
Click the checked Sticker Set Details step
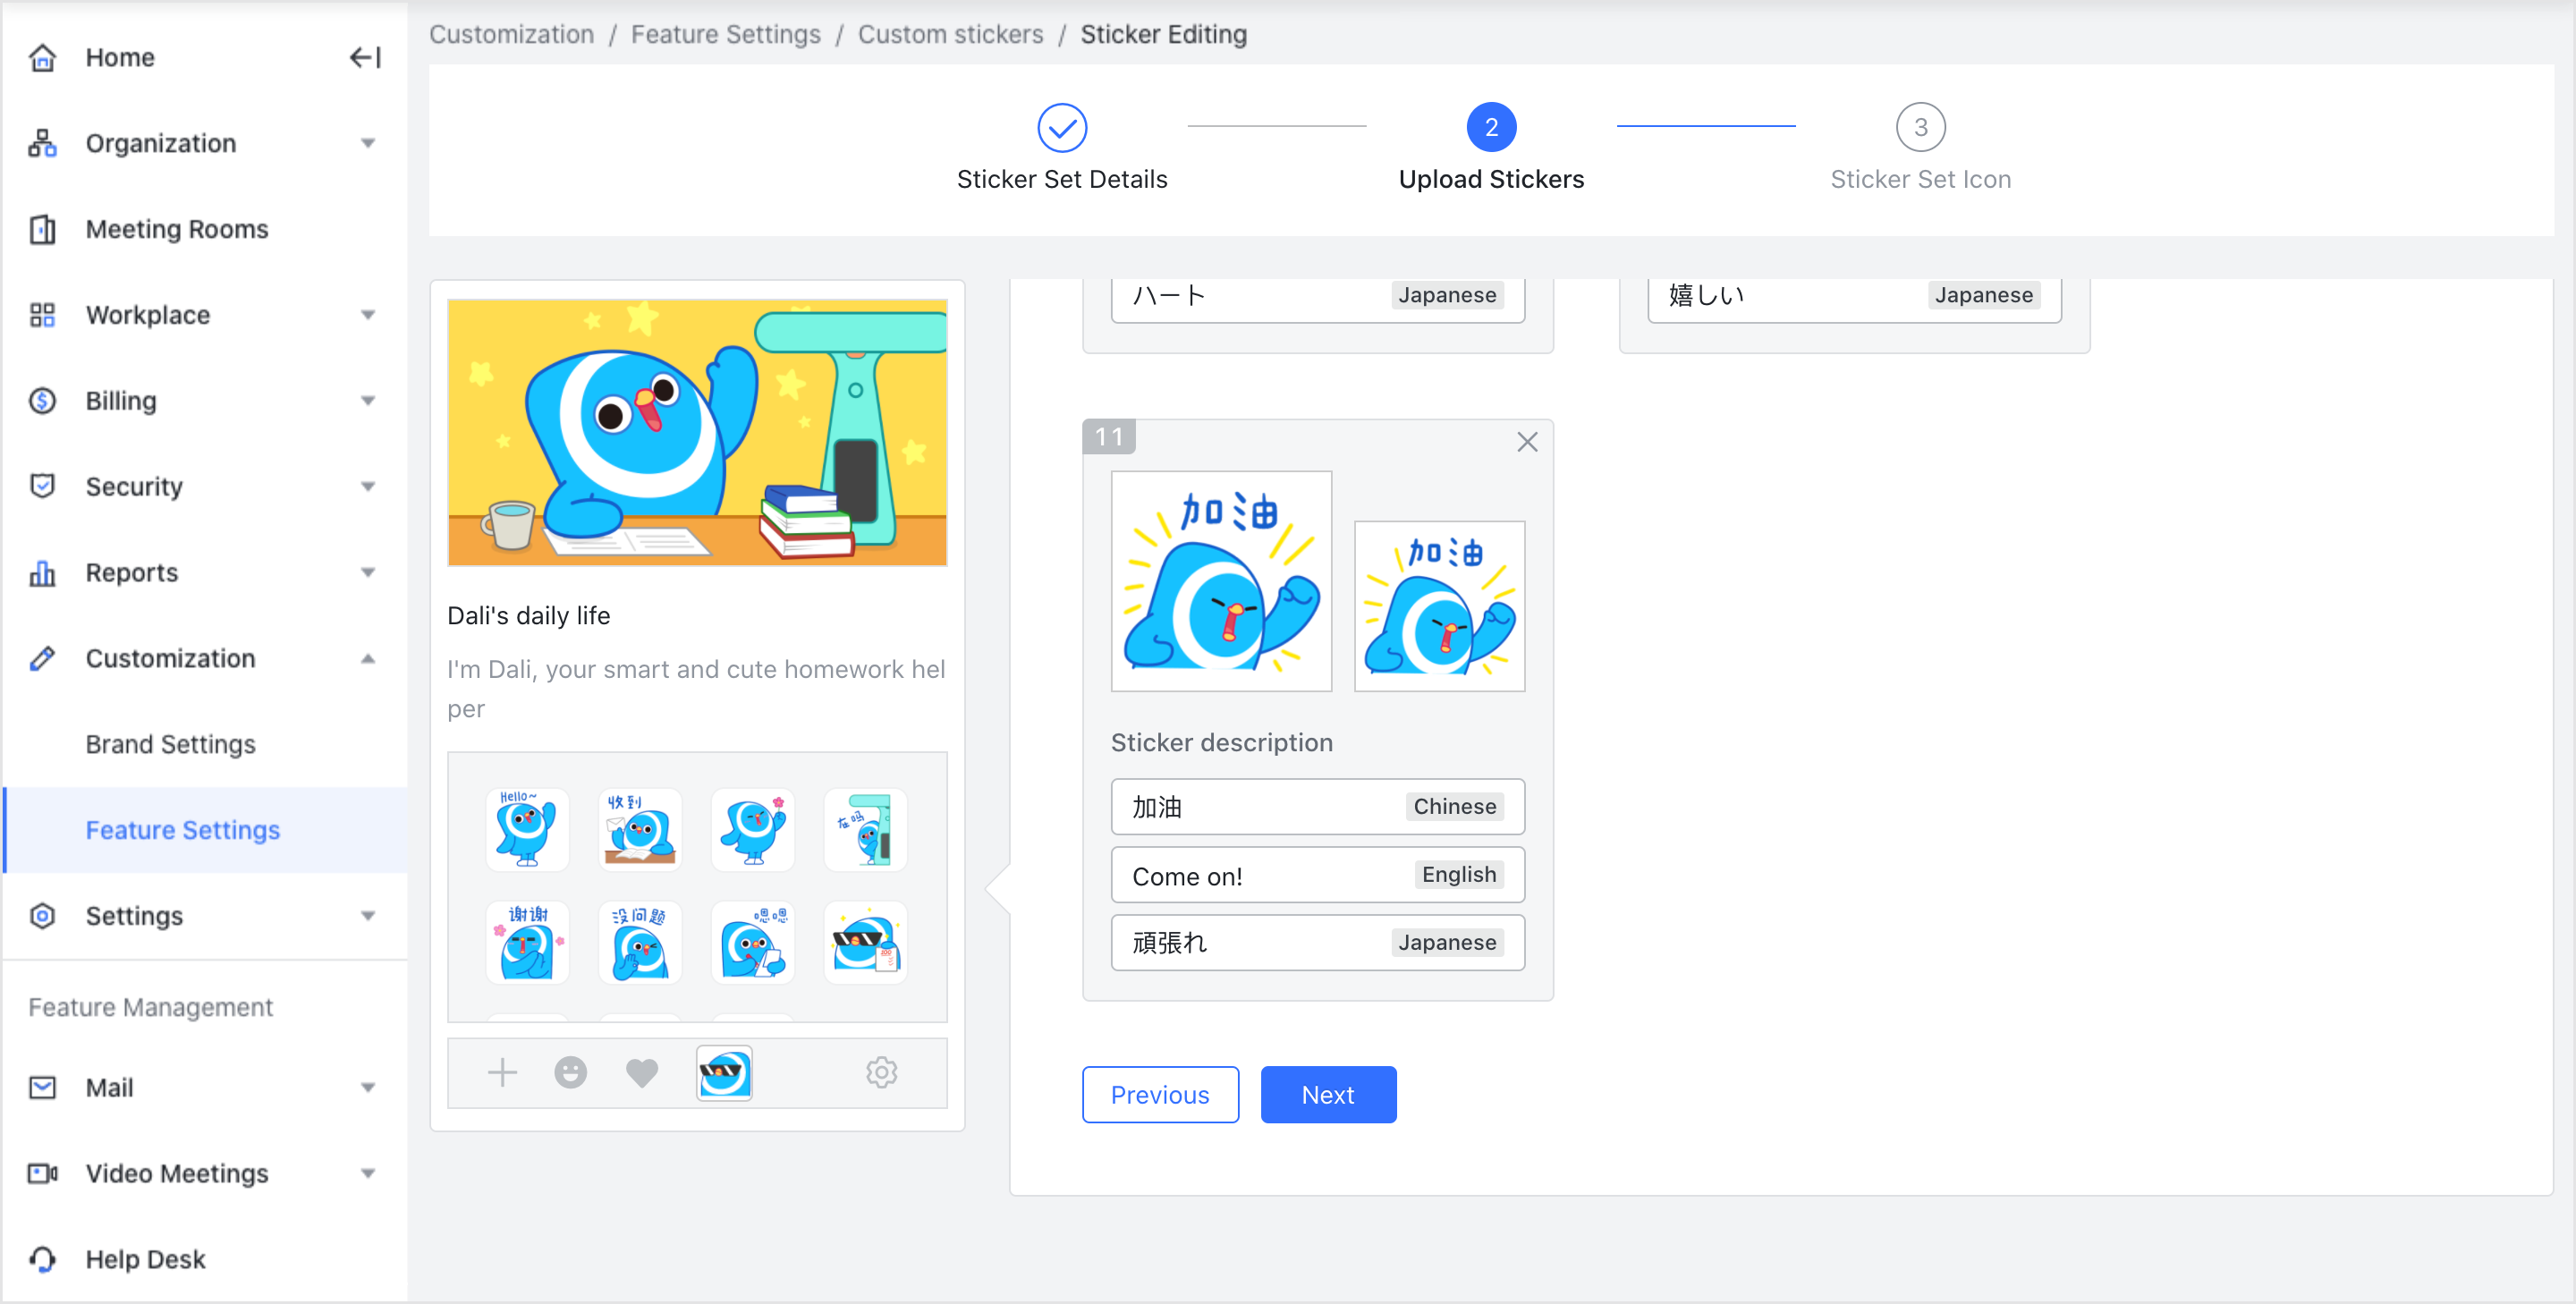click(x=1062, y=128)
